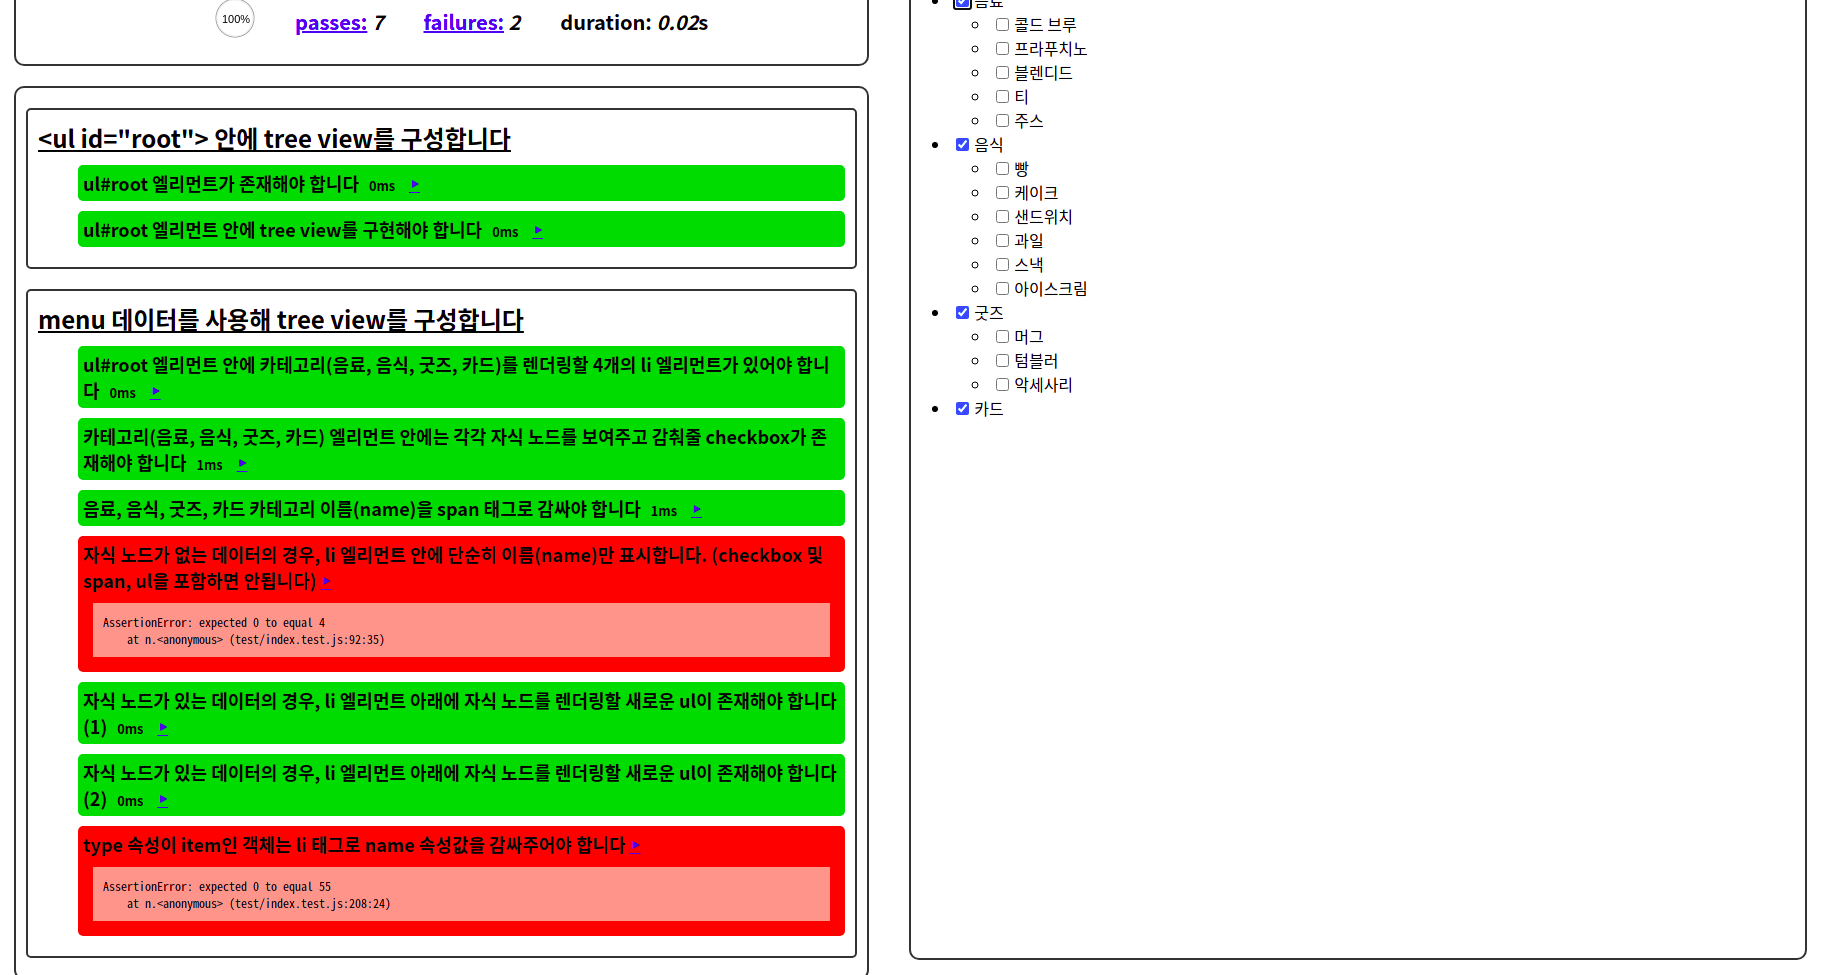
Task: Open the passes link
Action: [x=331, y=23]
